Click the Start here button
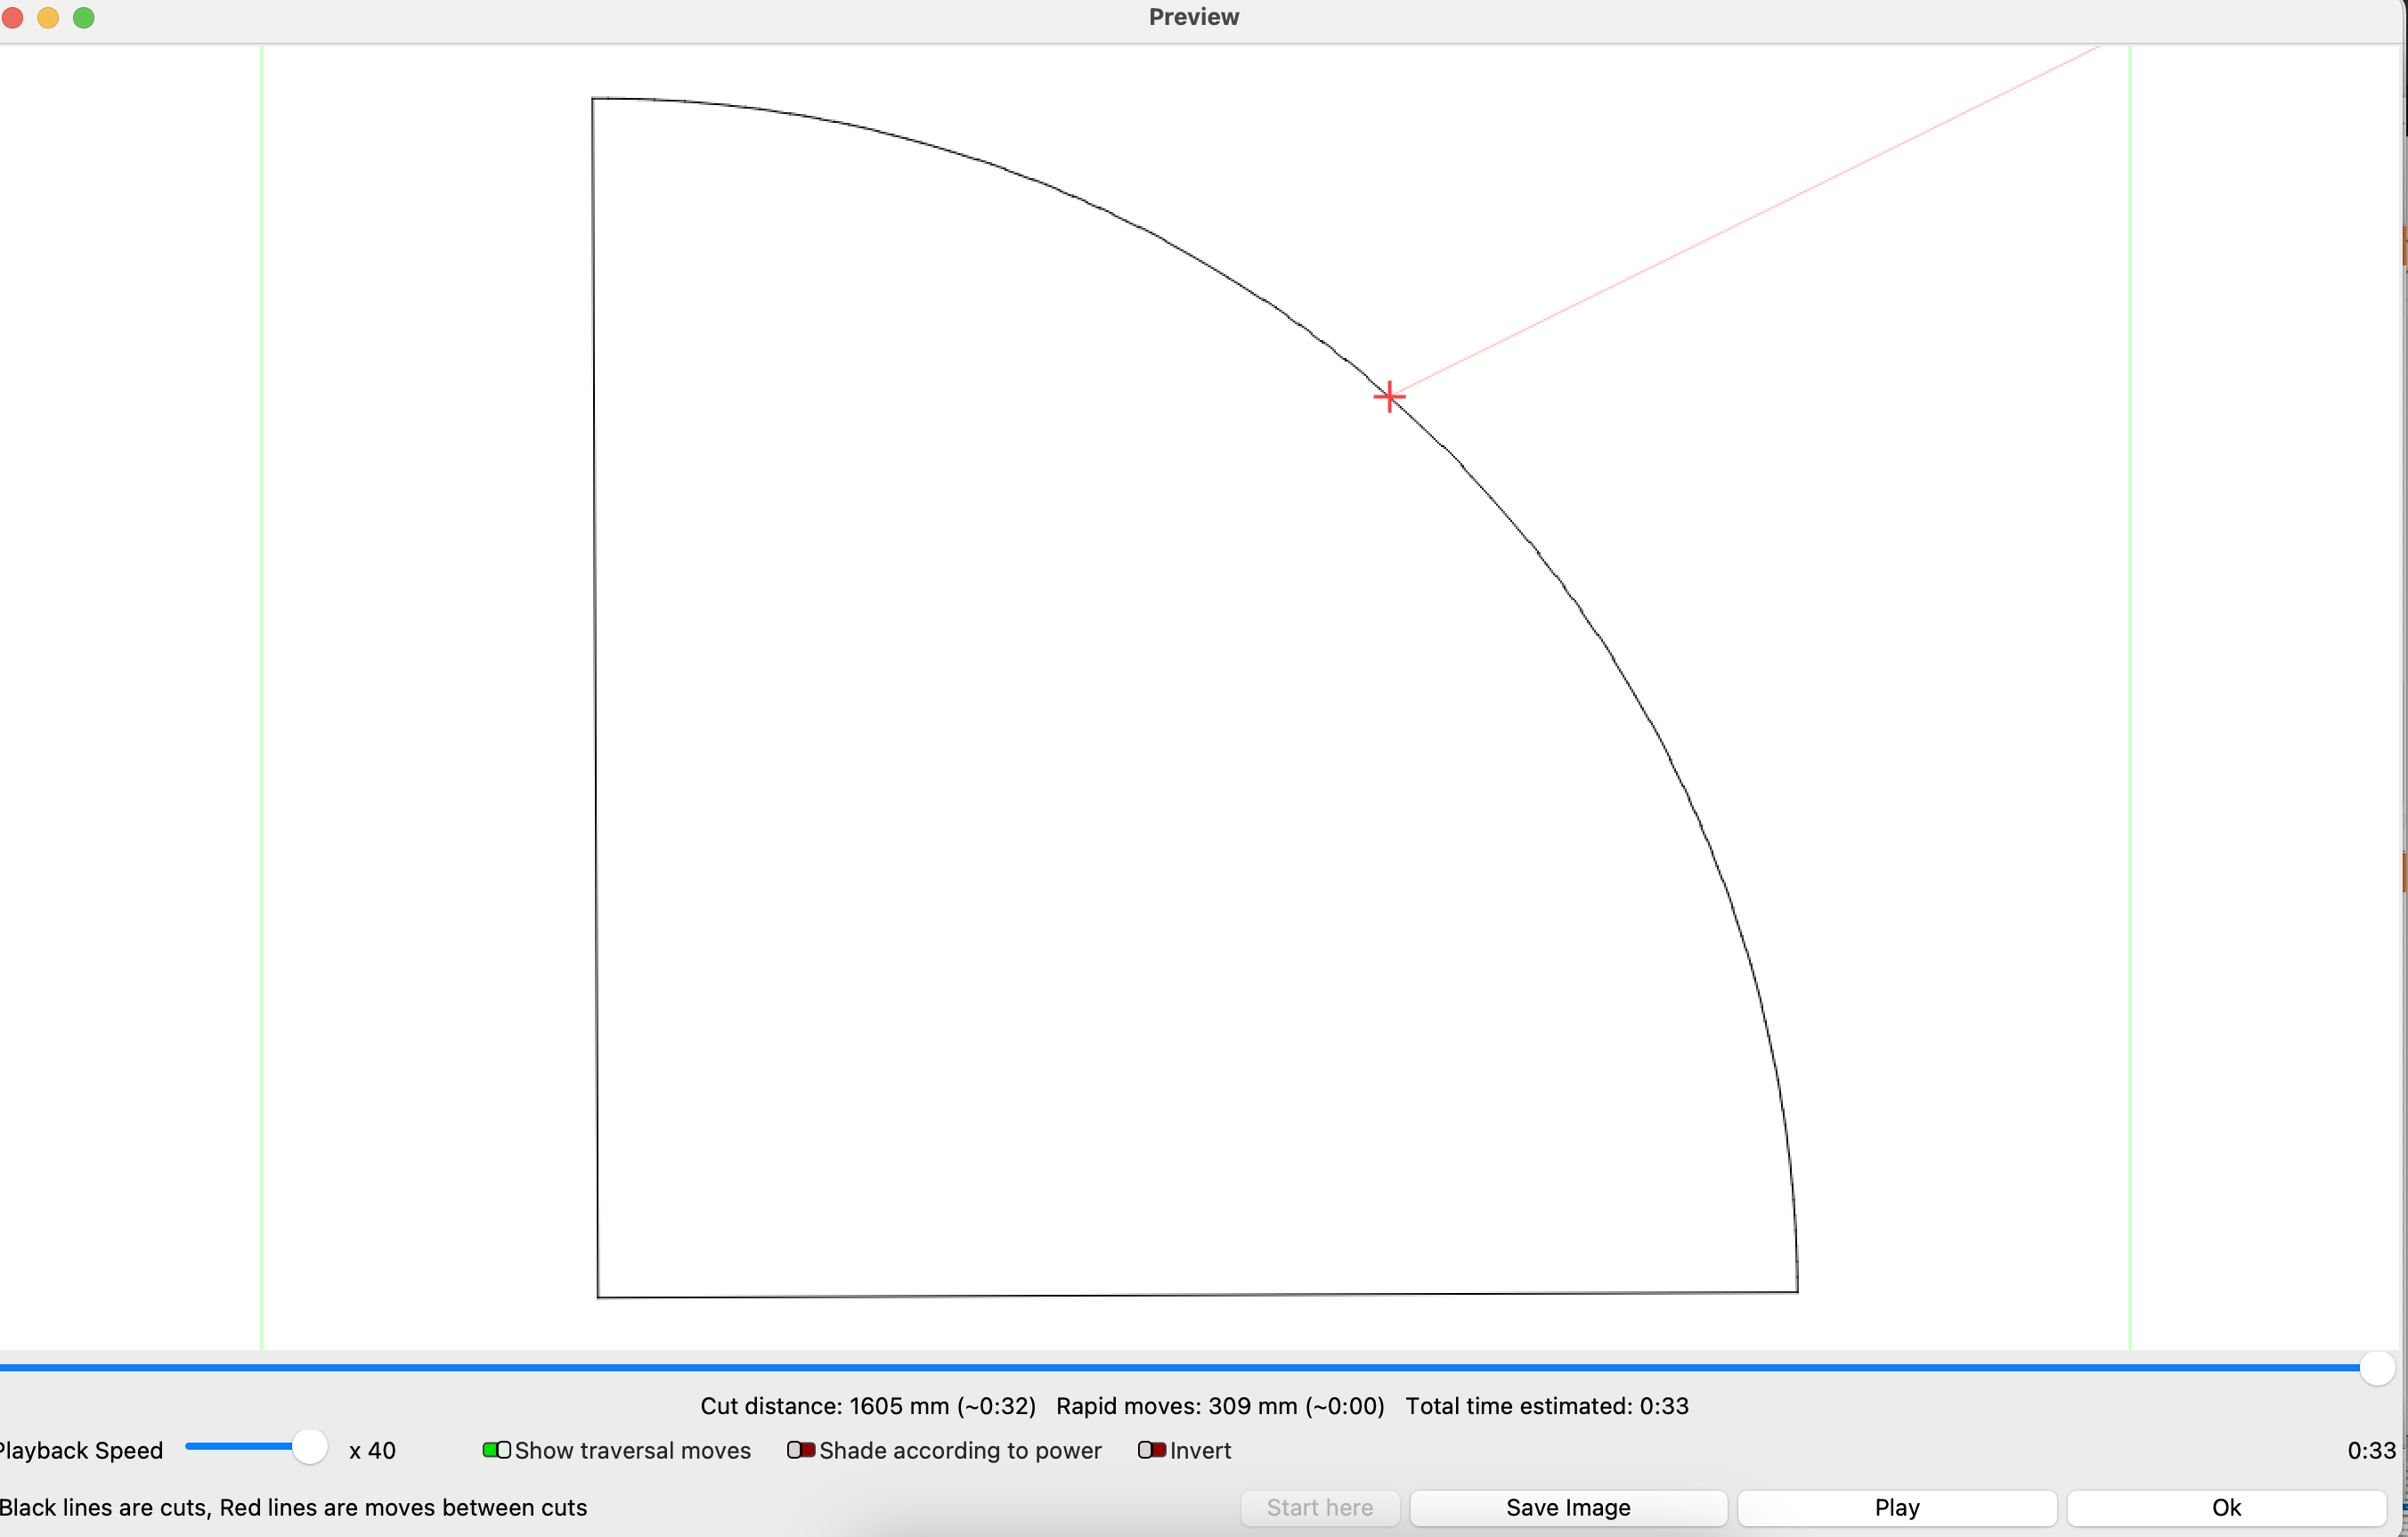This screenshot has width=2408, height=1537. coord(1320,1508)
